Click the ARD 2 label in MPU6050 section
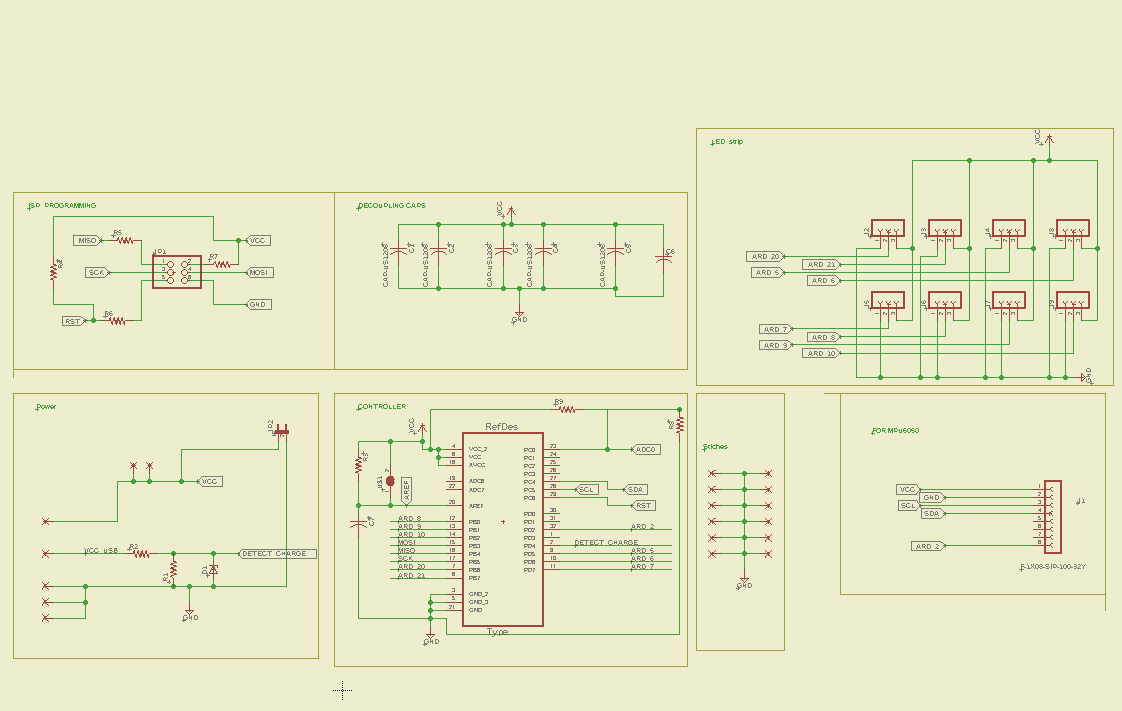Viewport: 1122px width, 711px height. (928, 546)
